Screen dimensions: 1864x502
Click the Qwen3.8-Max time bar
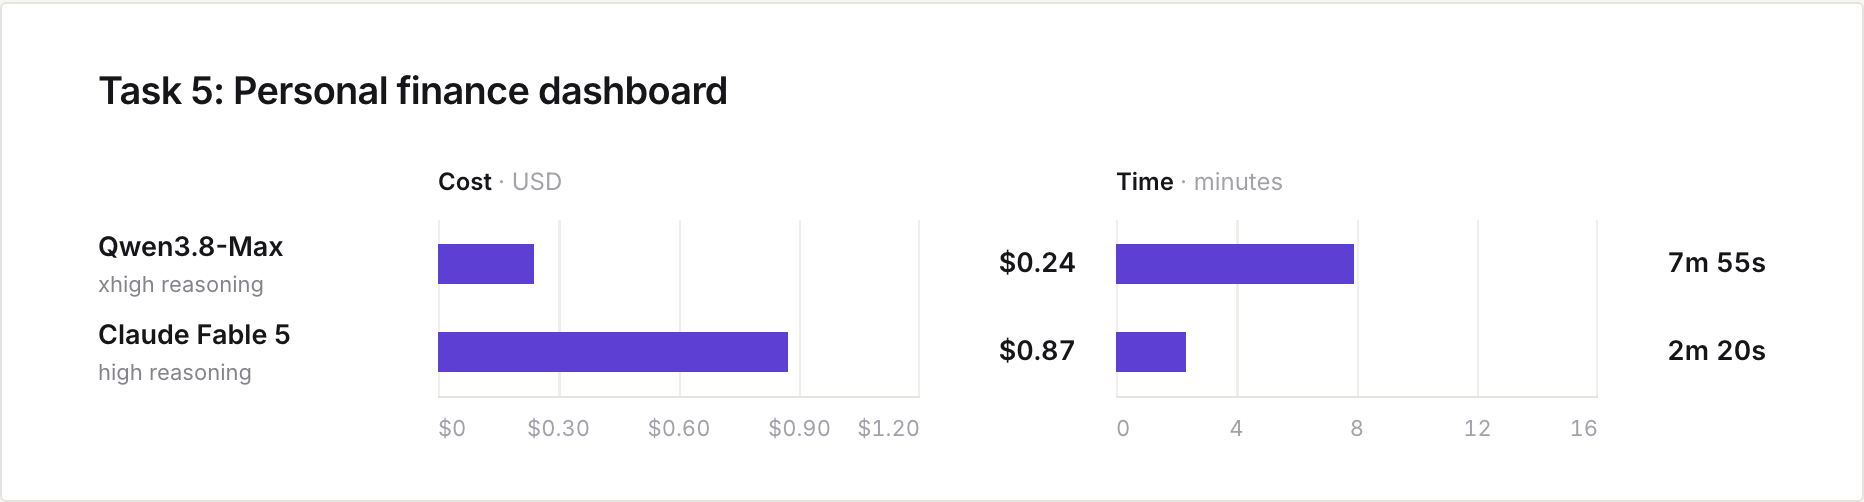coord(1235,264)
